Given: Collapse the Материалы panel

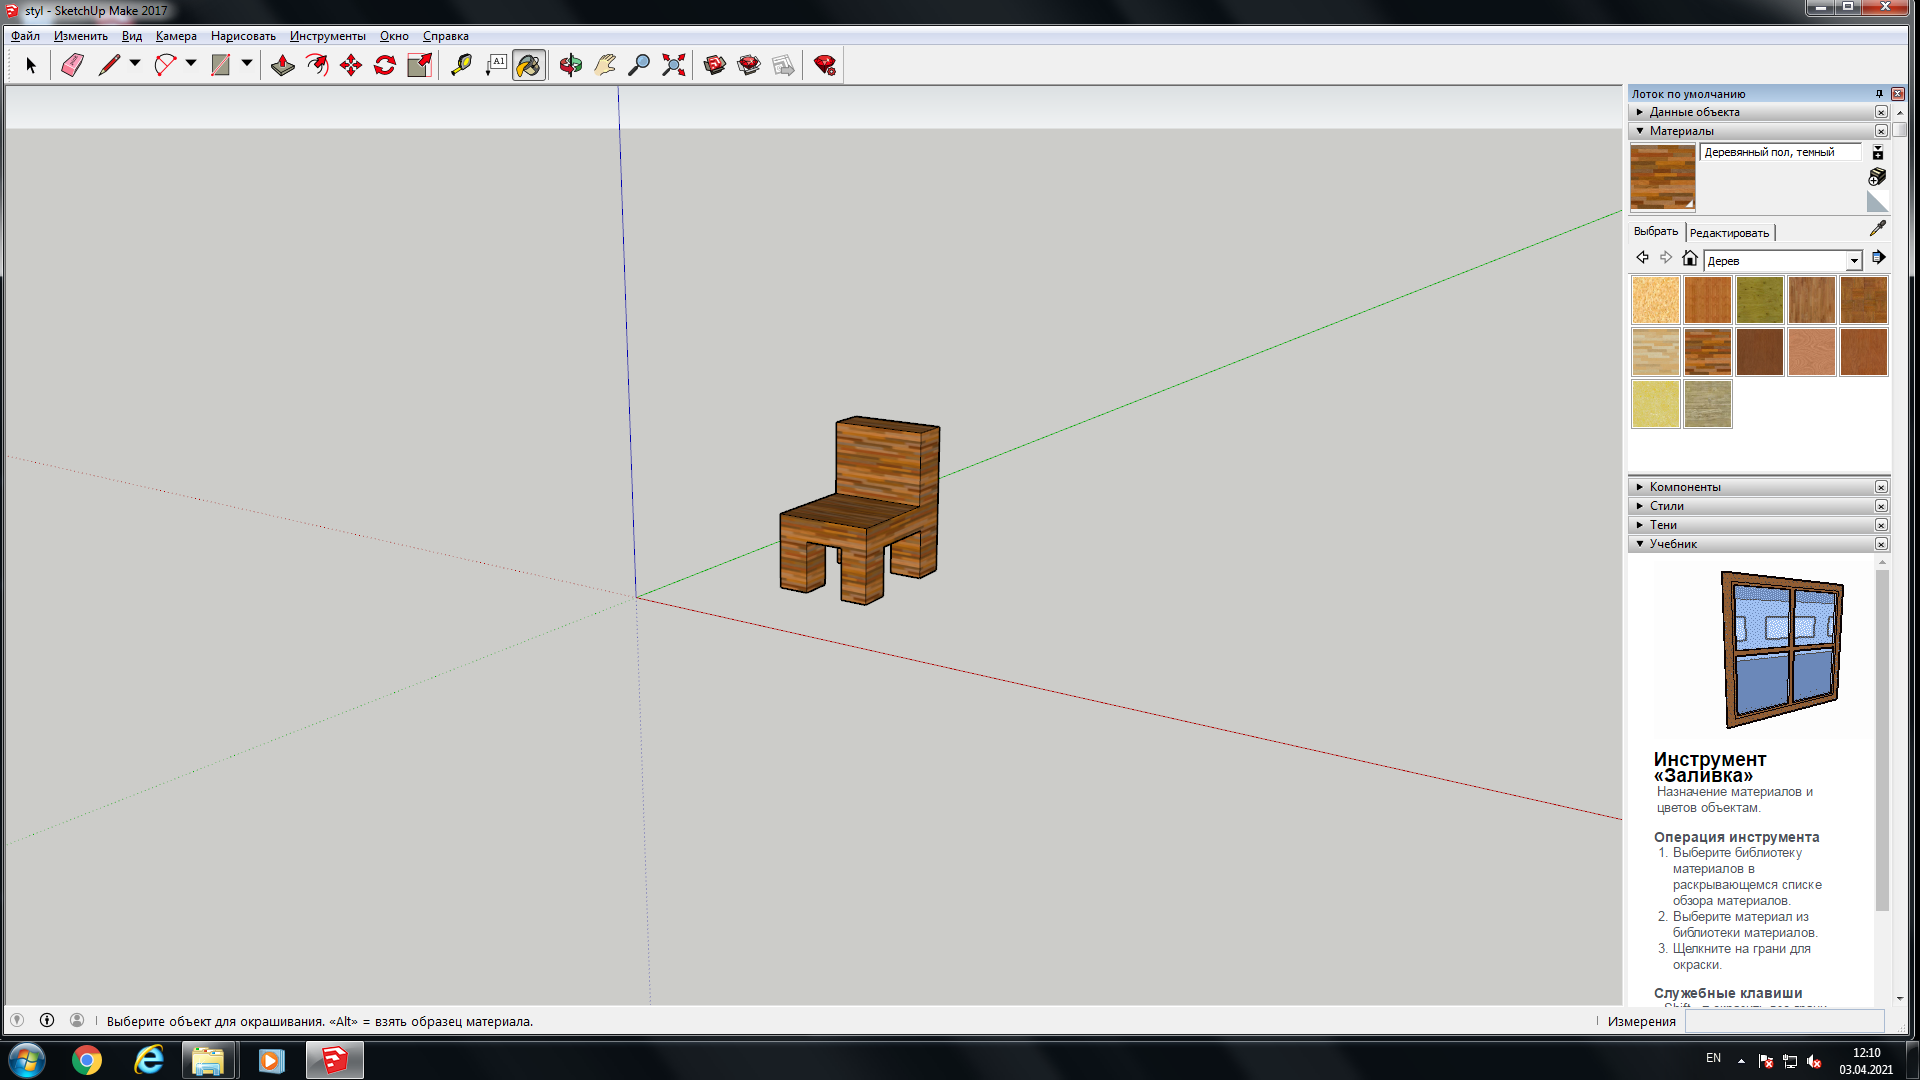Looking at the screenshot, I should click(x=1758, y=131).
